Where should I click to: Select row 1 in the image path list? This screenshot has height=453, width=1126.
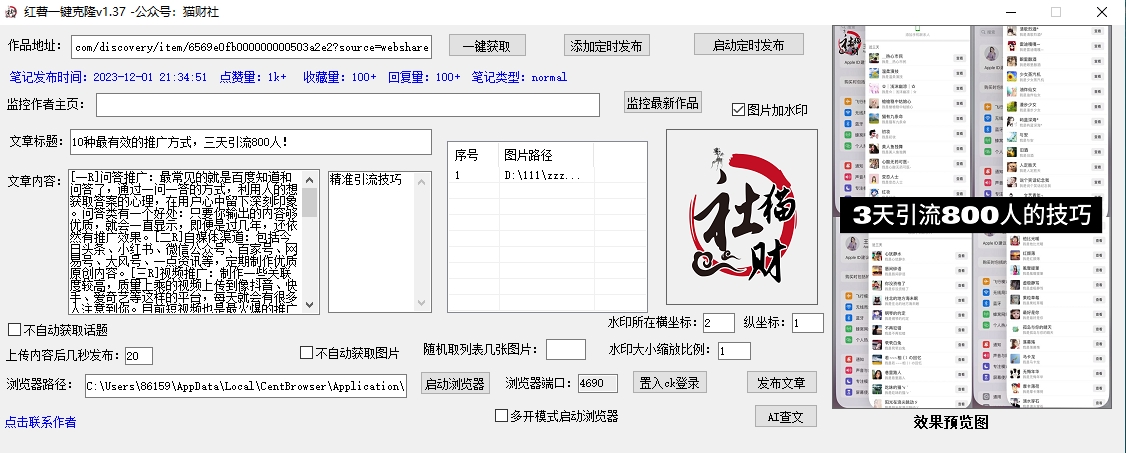tap(545, 175)
